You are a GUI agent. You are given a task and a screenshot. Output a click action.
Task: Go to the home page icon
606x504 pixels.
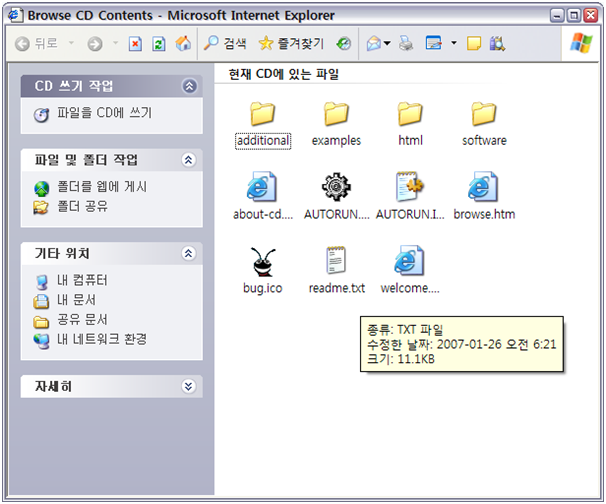tap(183, 44)
